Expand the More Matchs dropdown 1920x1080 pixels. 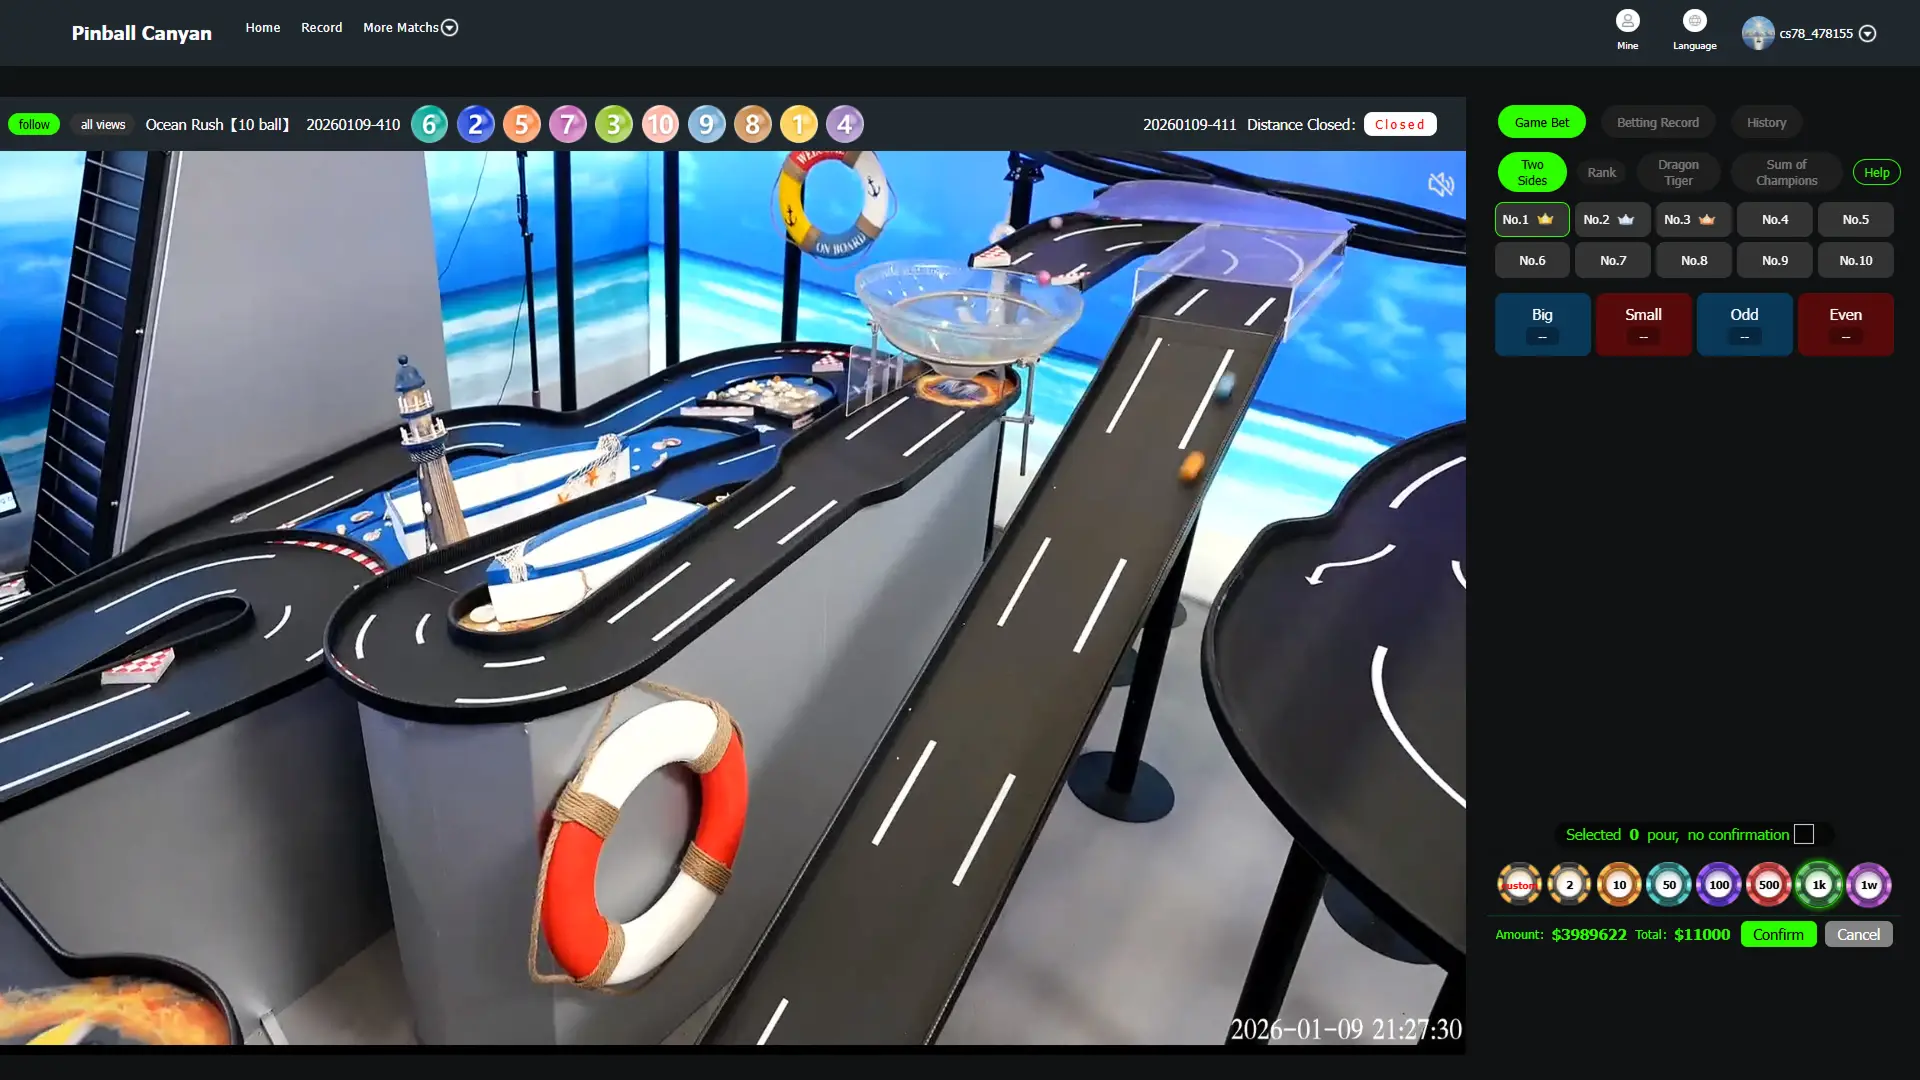pos(410,28)
